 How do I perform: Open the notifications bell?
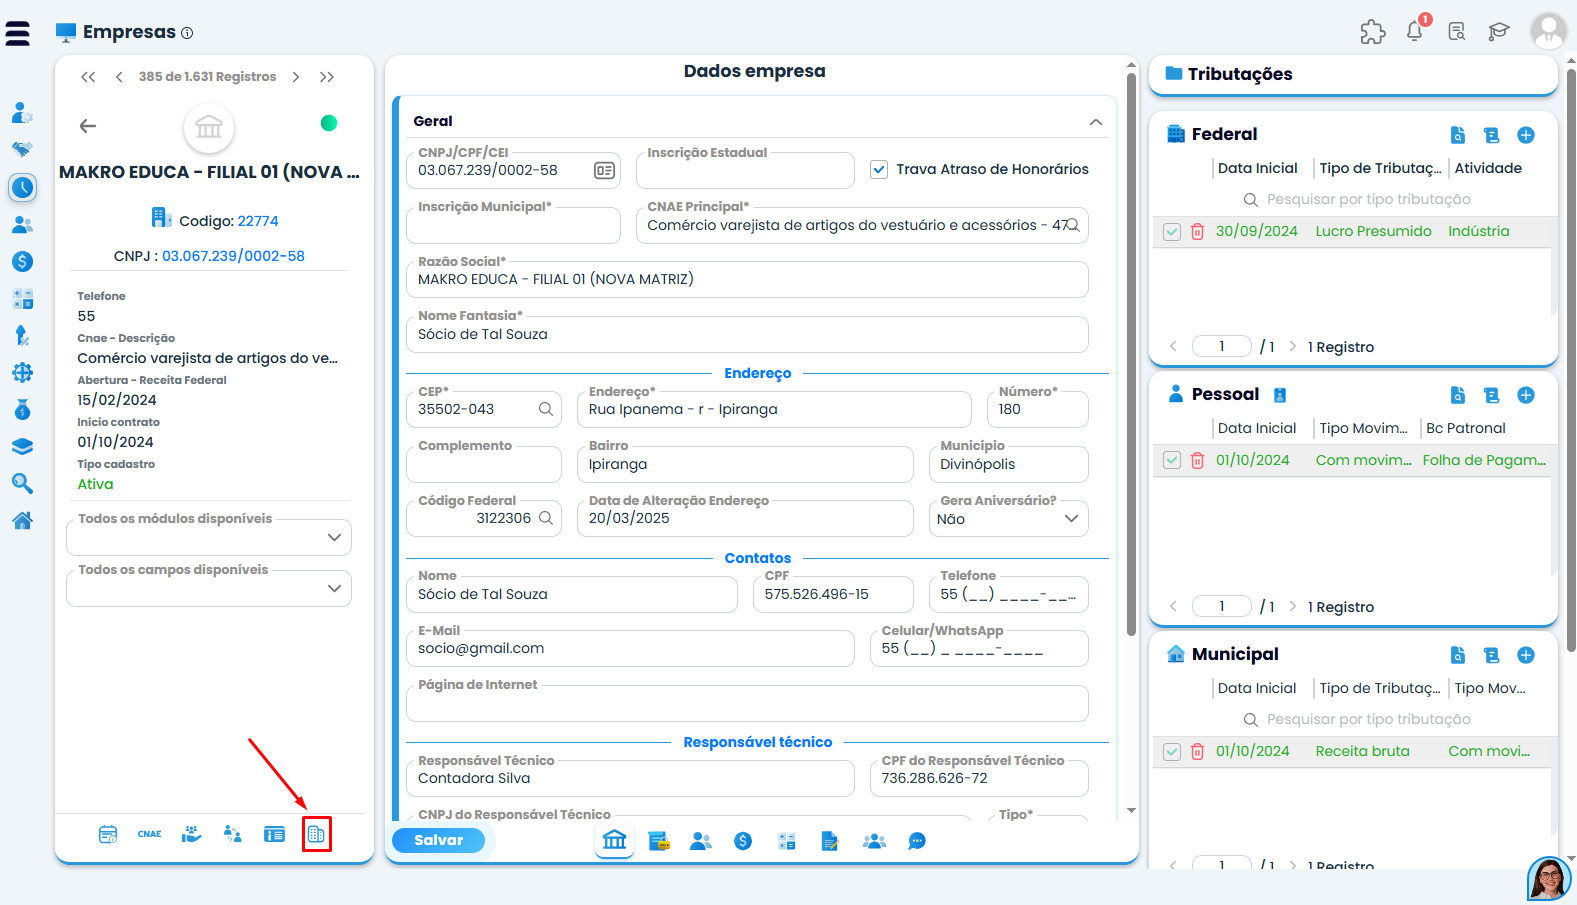click(x=1415, y=31)
